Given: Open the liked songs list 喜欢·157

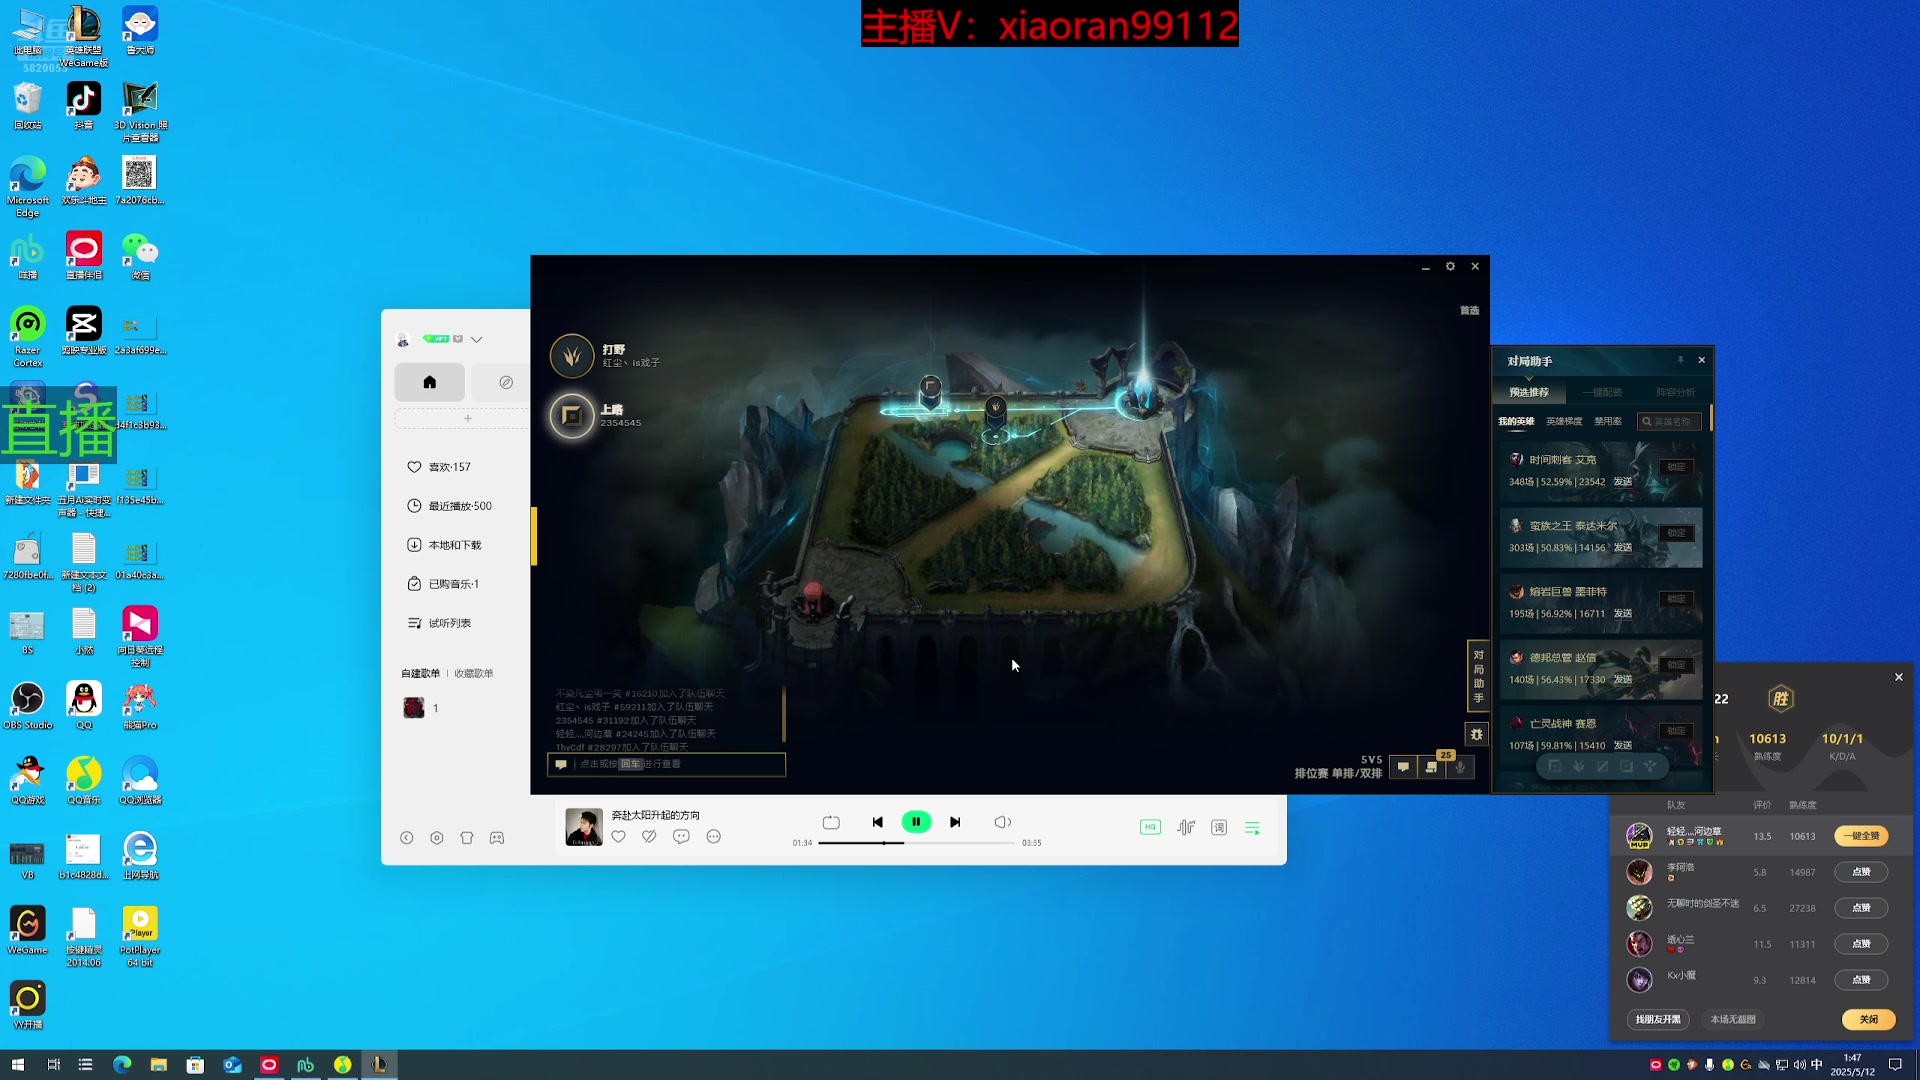Looking at the screenshot, I should (439, 467).
